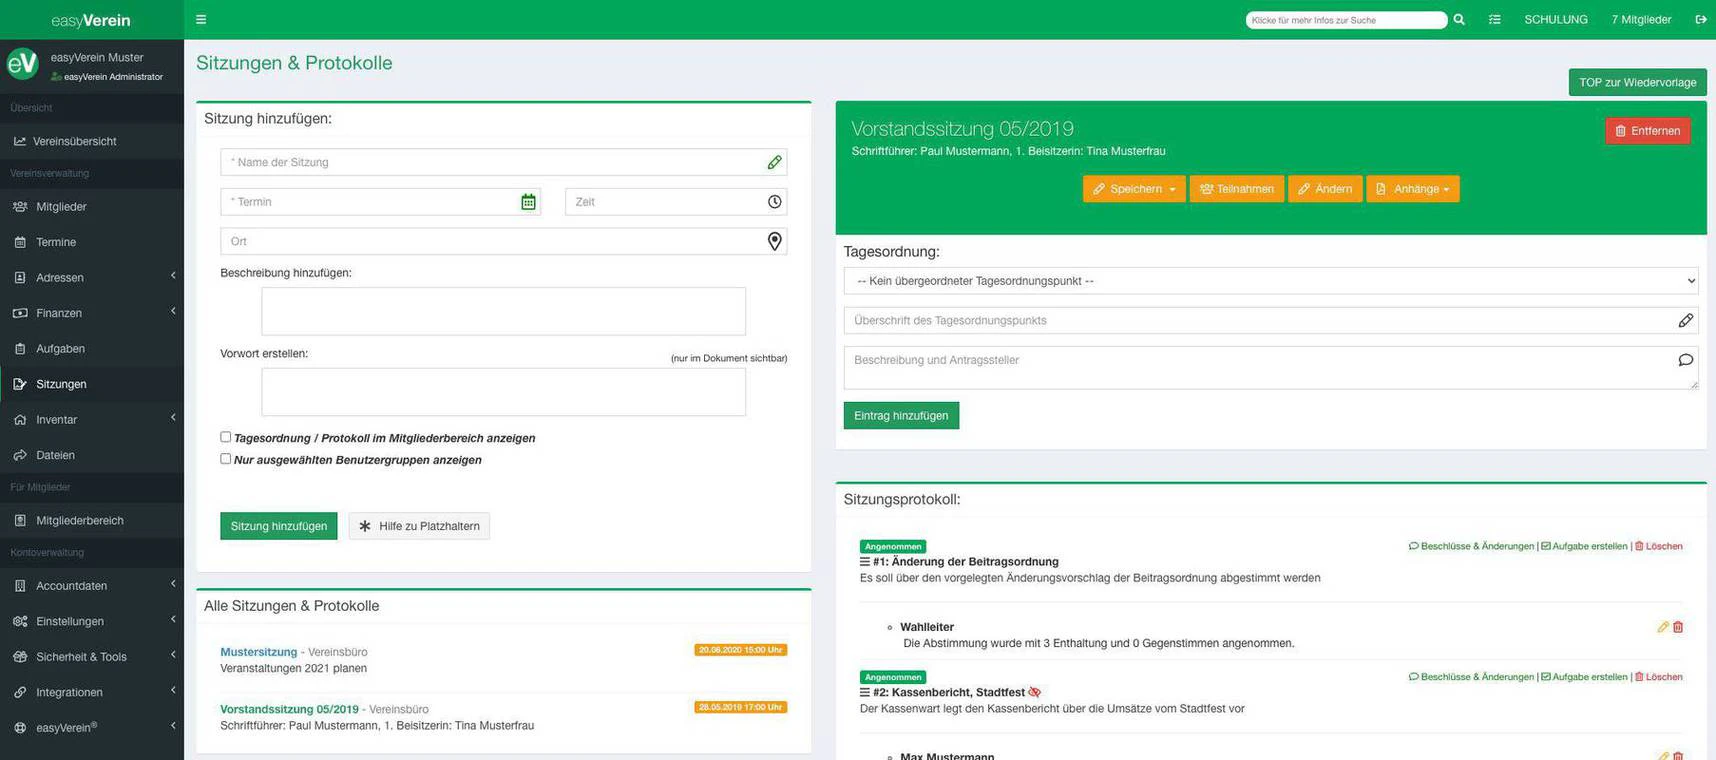Click Vereinsübersicht chart icon in sidebar
1716x760 pixels.
19,141
